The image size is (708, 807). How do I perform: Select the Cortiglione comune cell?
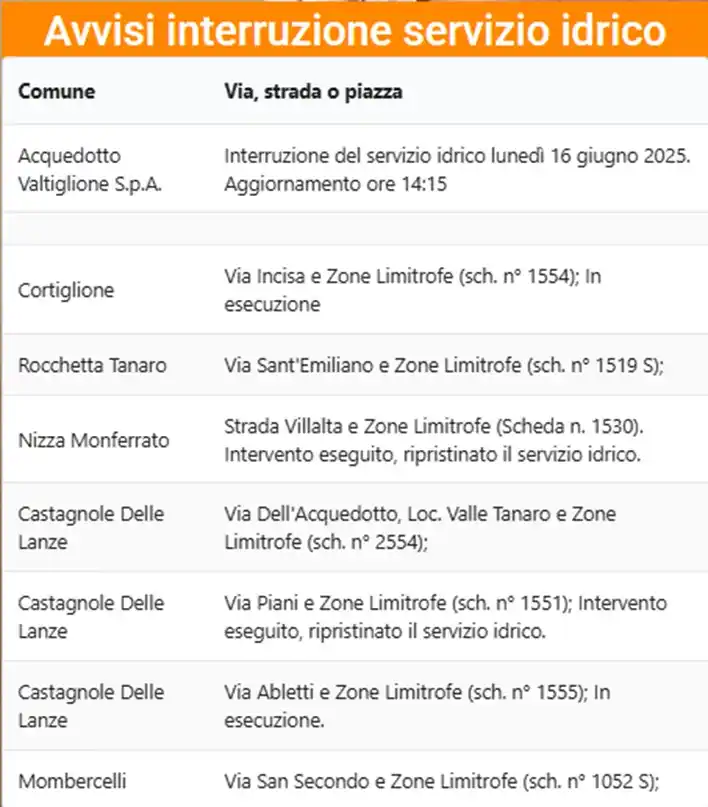(x=66, y=290)
